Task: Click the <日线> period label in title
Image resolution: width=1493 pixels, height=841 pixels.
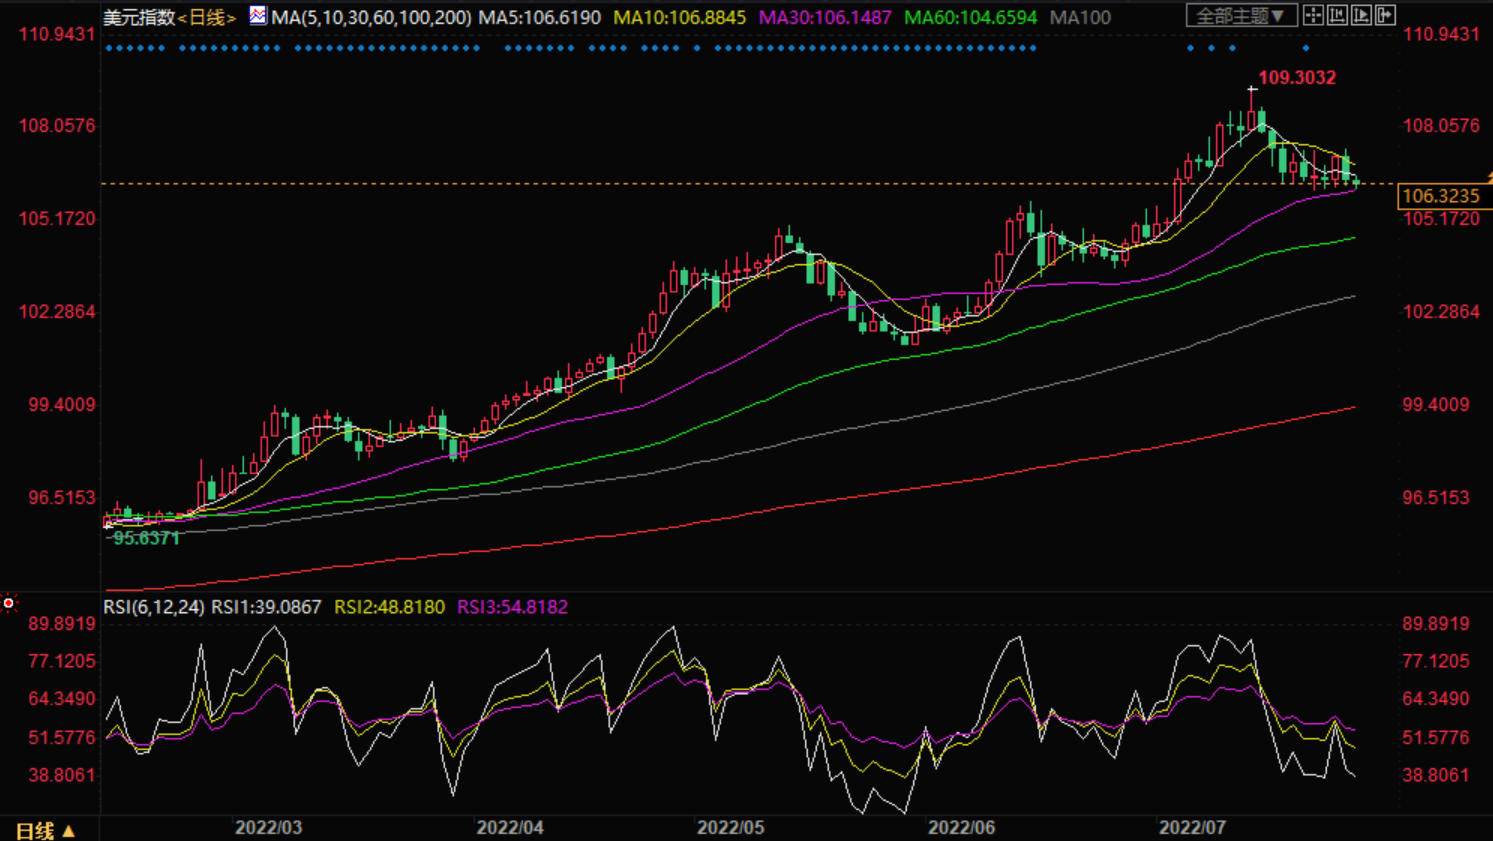Action: (207, 18)
